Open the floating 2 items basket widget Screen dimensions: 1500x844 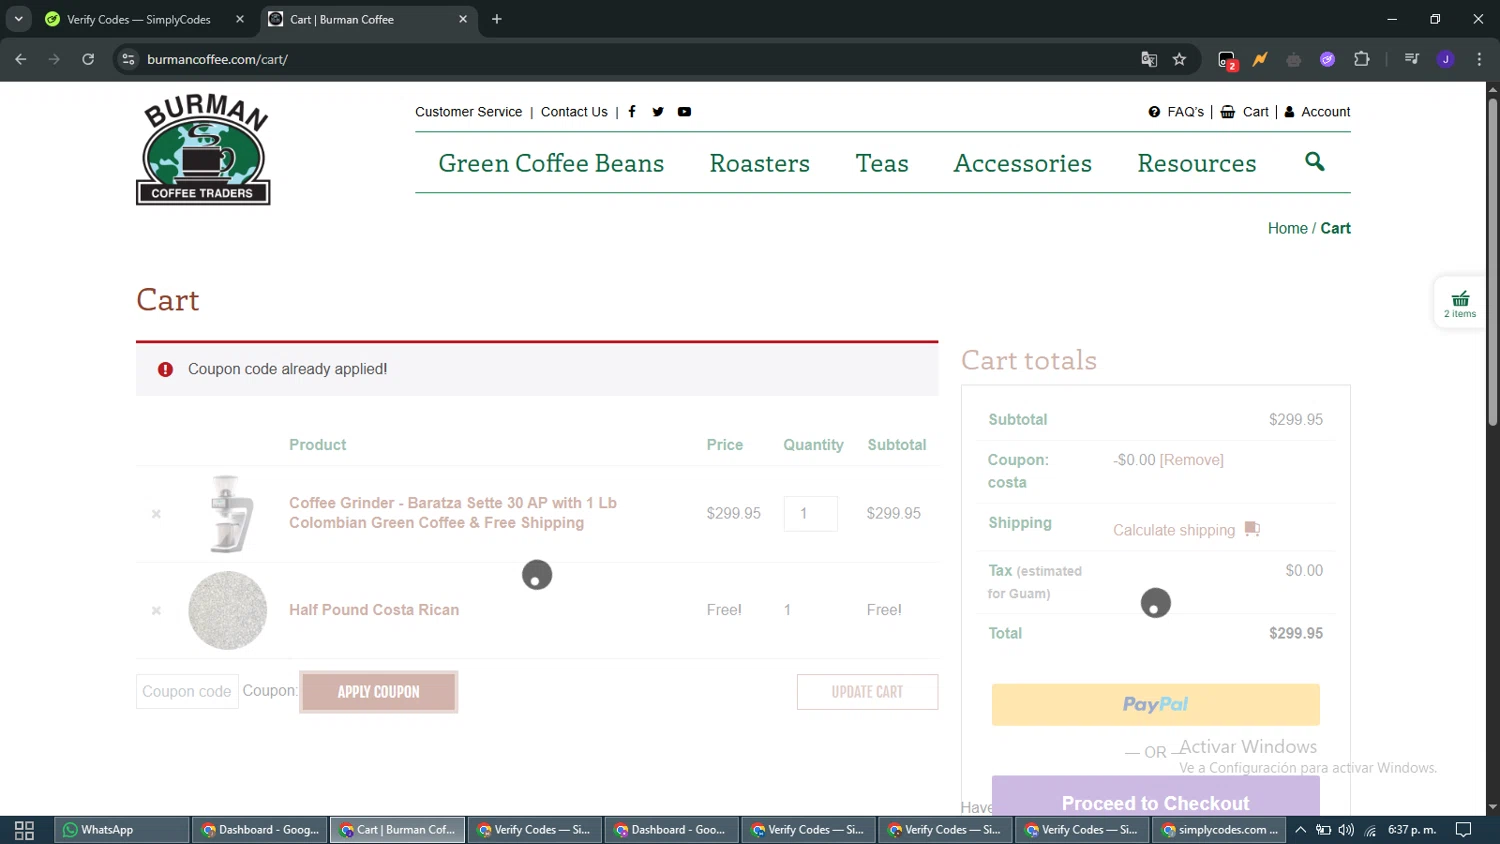[x=1461, y=303]
